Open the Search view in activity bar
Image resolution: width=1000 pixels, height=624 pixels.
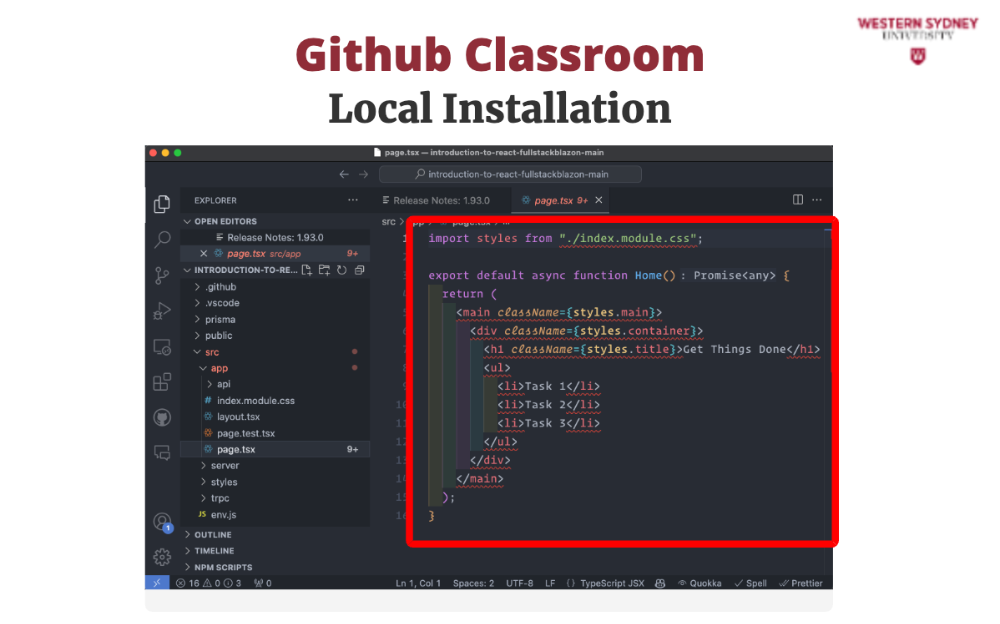pos(162,240)
